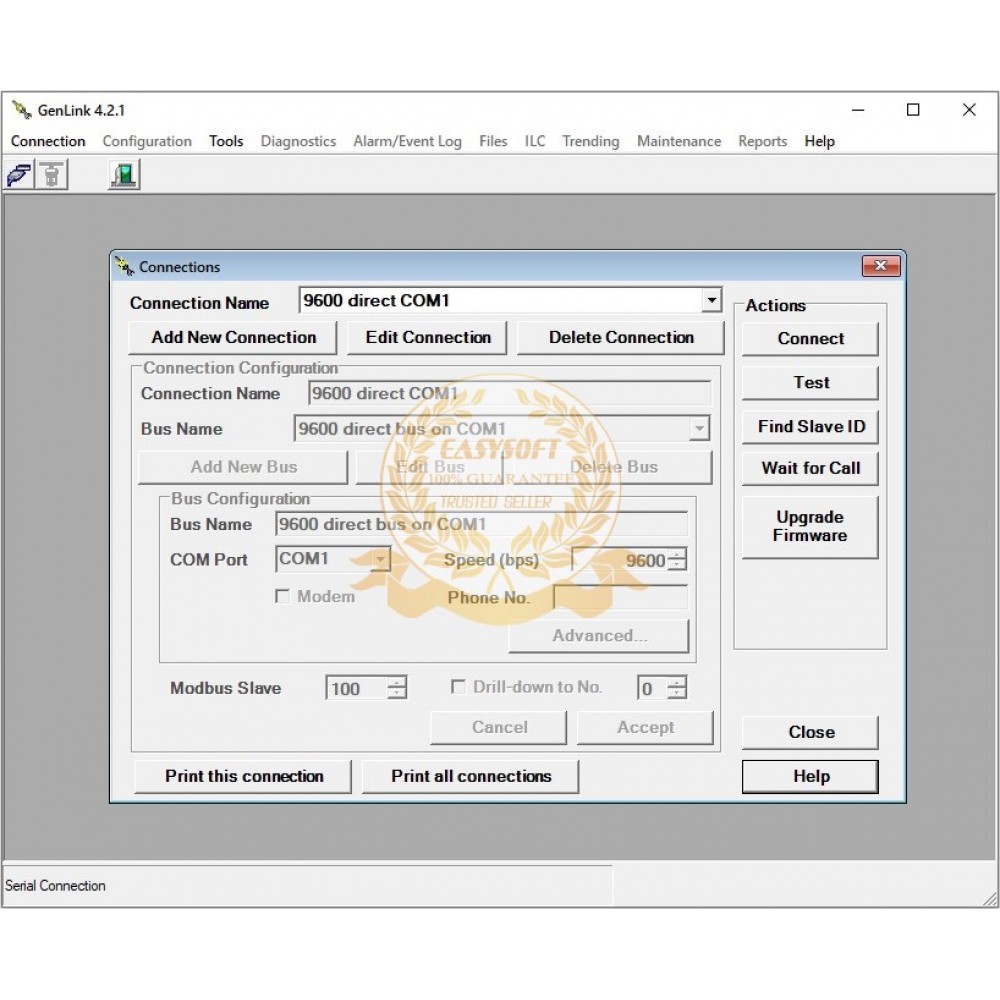Screen dimensions: 1000x1000
Task: Open the top Connection Name dropdown
Action: pos(711,300)
